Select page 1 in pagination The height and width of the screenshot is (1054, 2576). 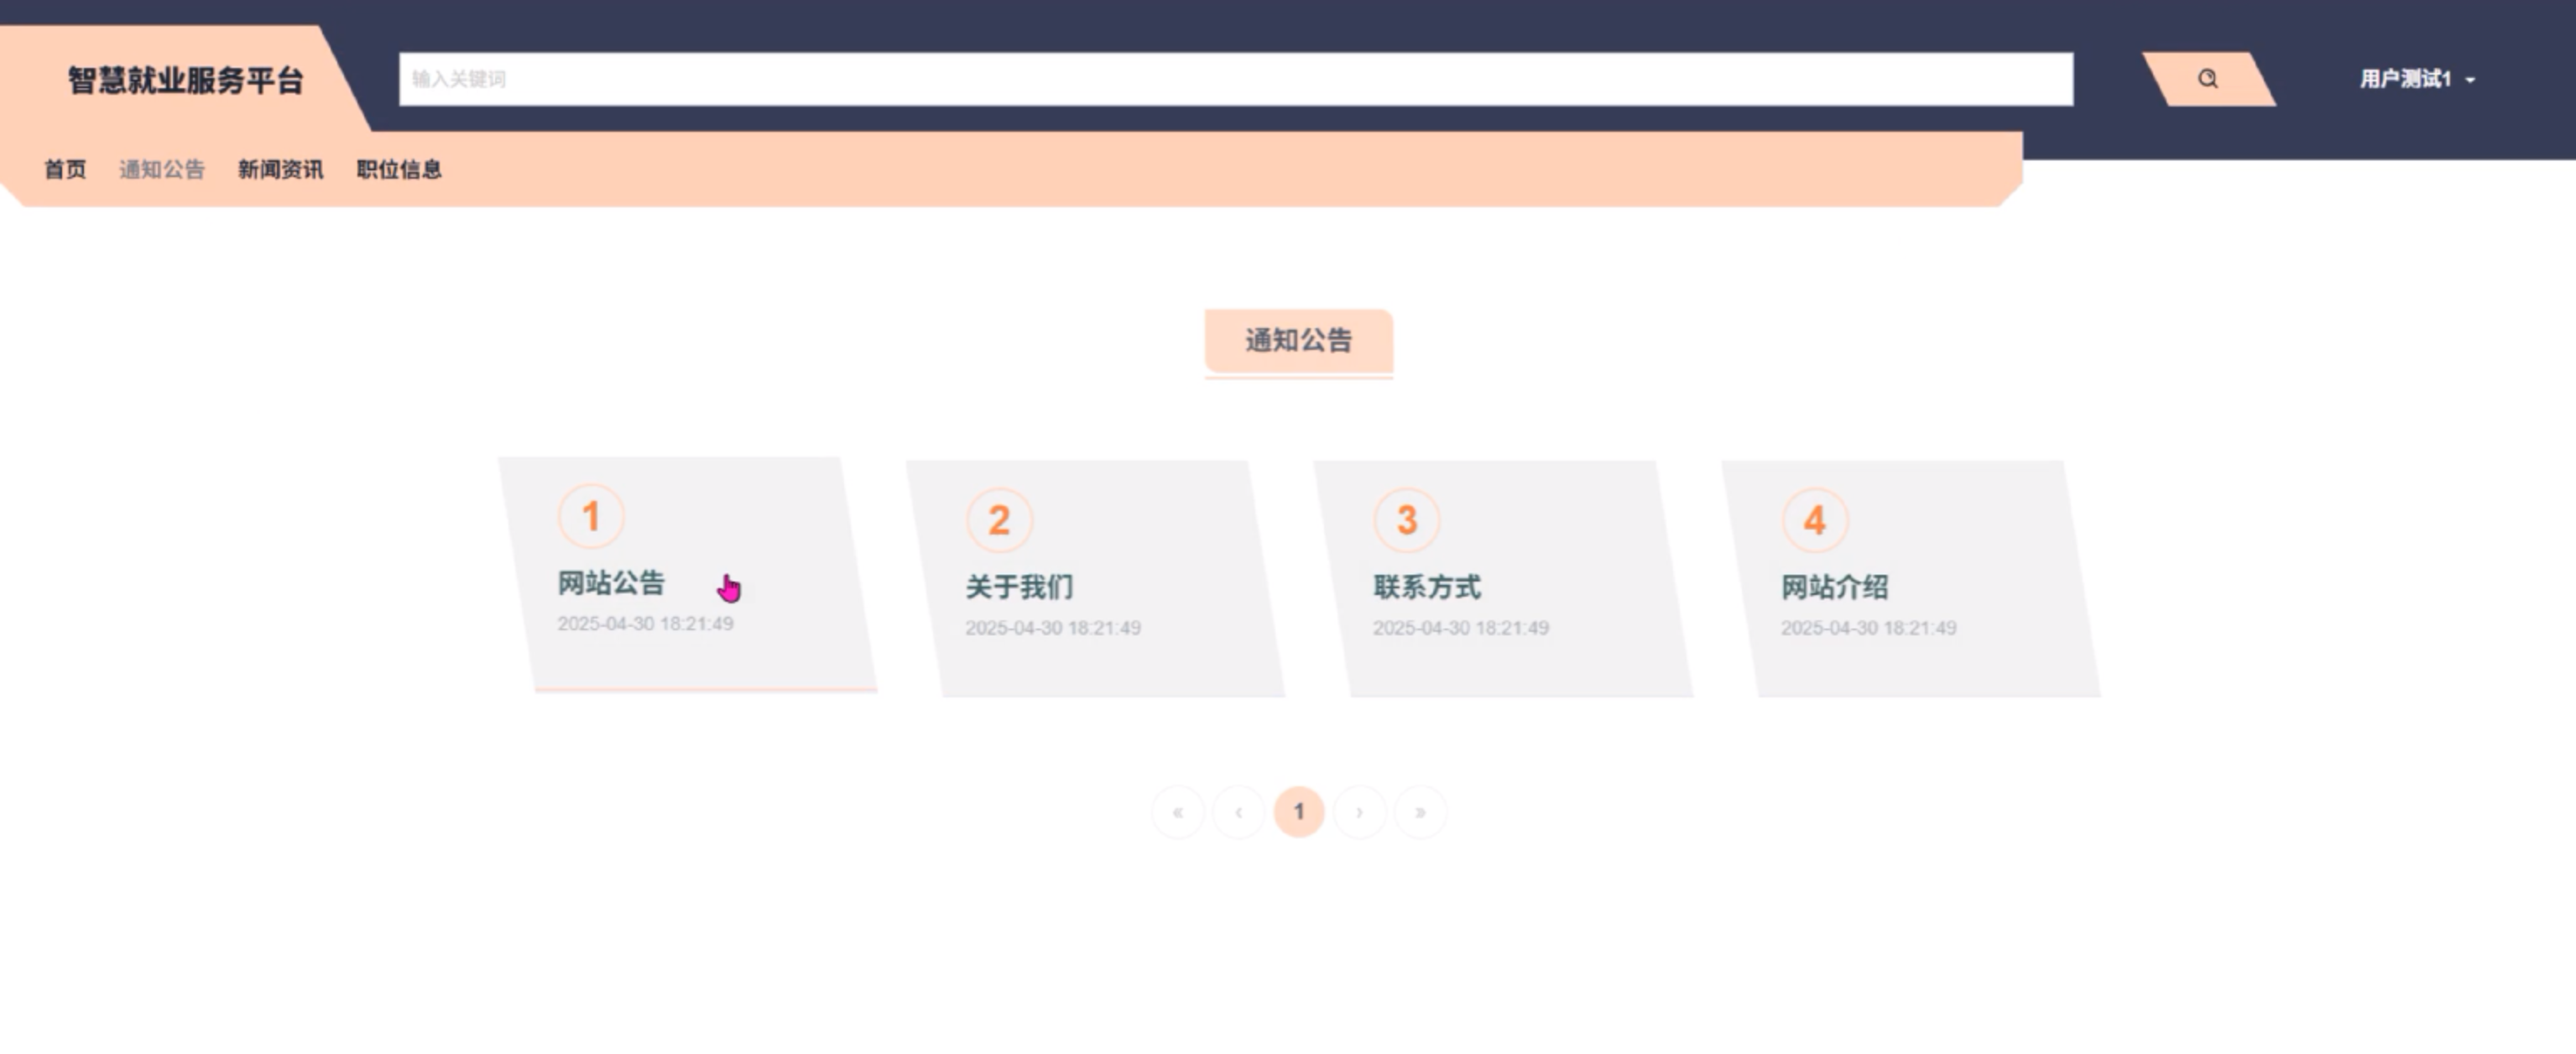point(1299,812)
